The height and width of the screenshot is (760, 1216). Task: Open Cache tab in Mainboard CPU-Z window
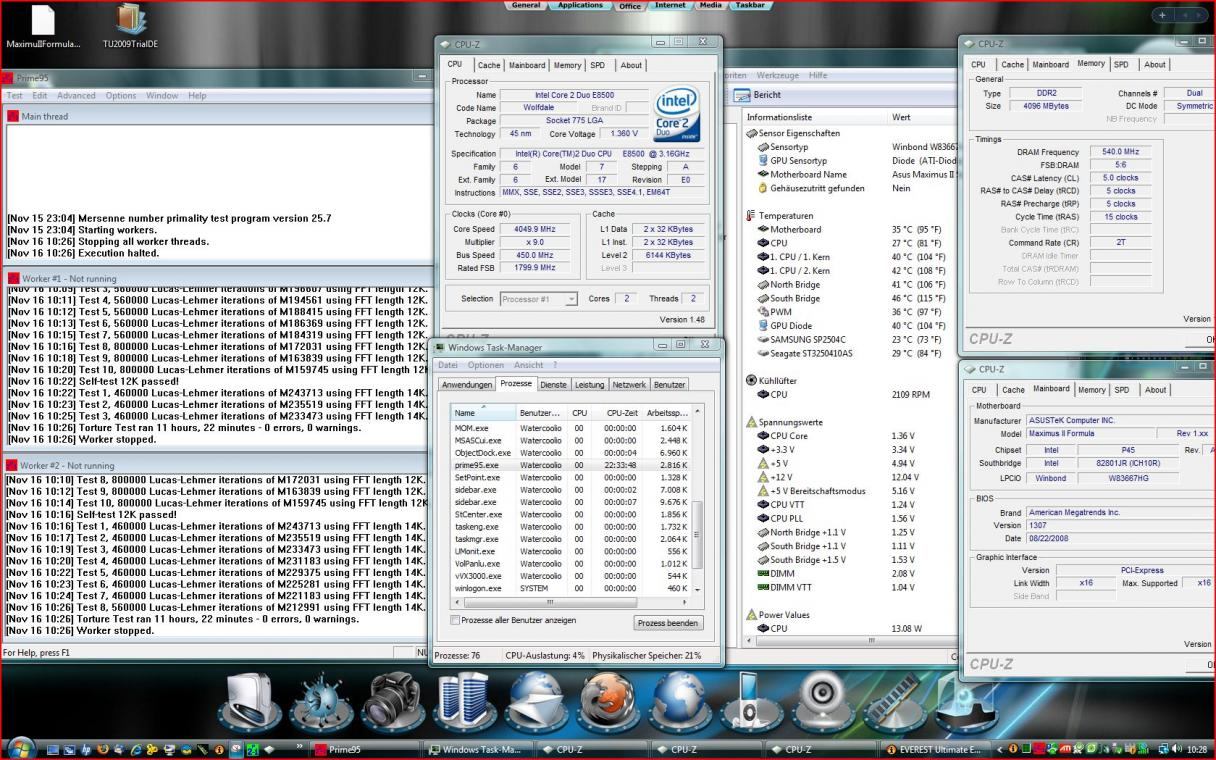[x=1012, y=390]
